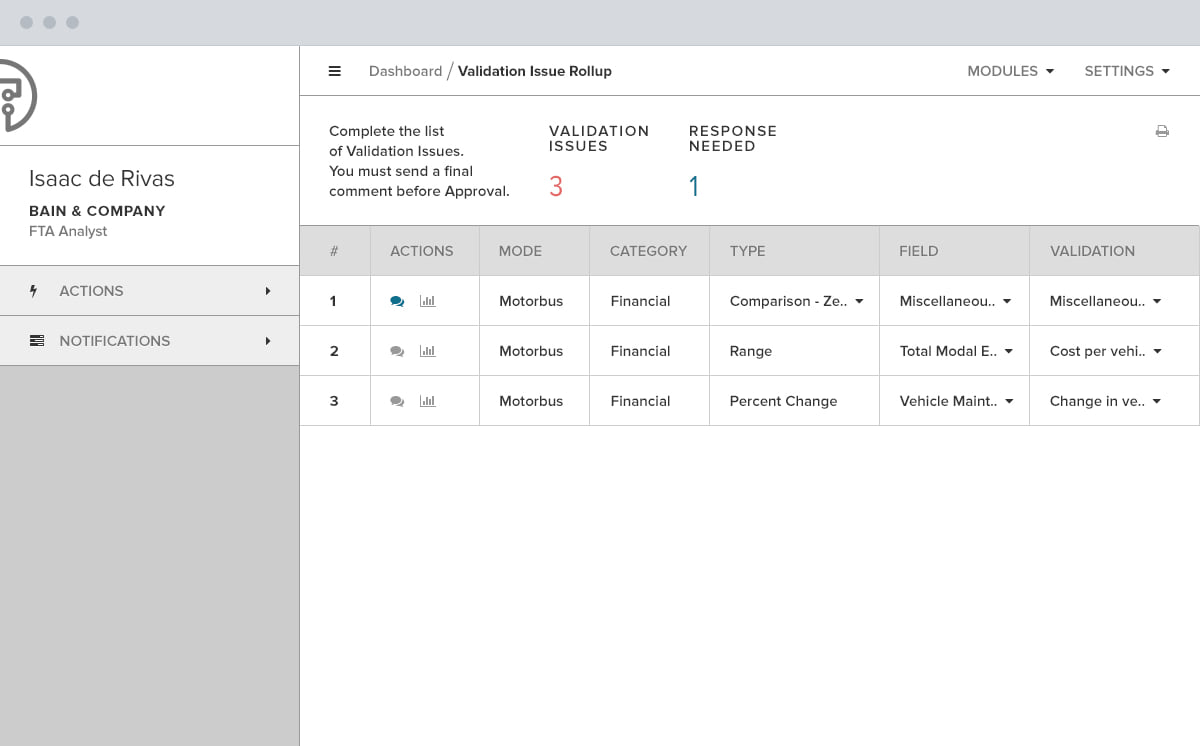This screenshot has height=746, width=1200.
Task: Open comments icon for issue row 1
Action: [397, 301]
